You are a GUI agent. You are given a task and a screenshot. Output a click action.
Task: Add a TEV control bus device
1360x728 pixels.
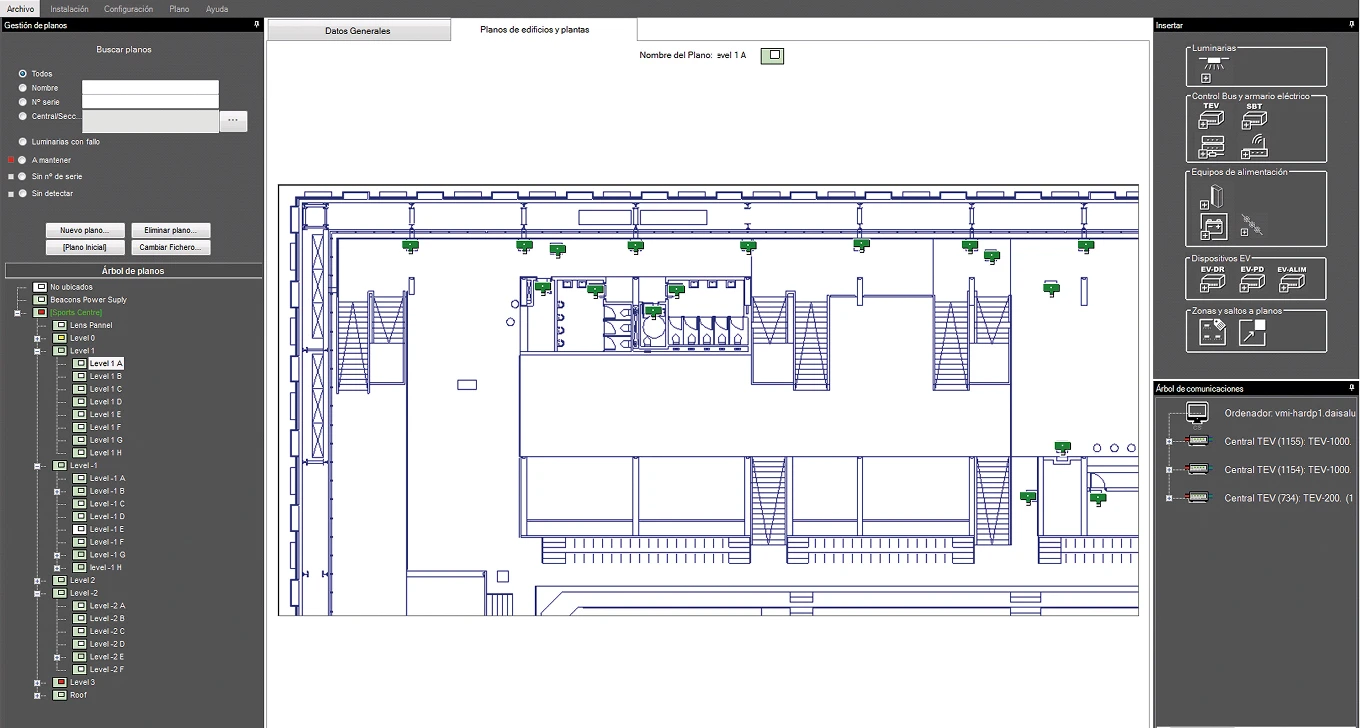tap(1211, 116)
